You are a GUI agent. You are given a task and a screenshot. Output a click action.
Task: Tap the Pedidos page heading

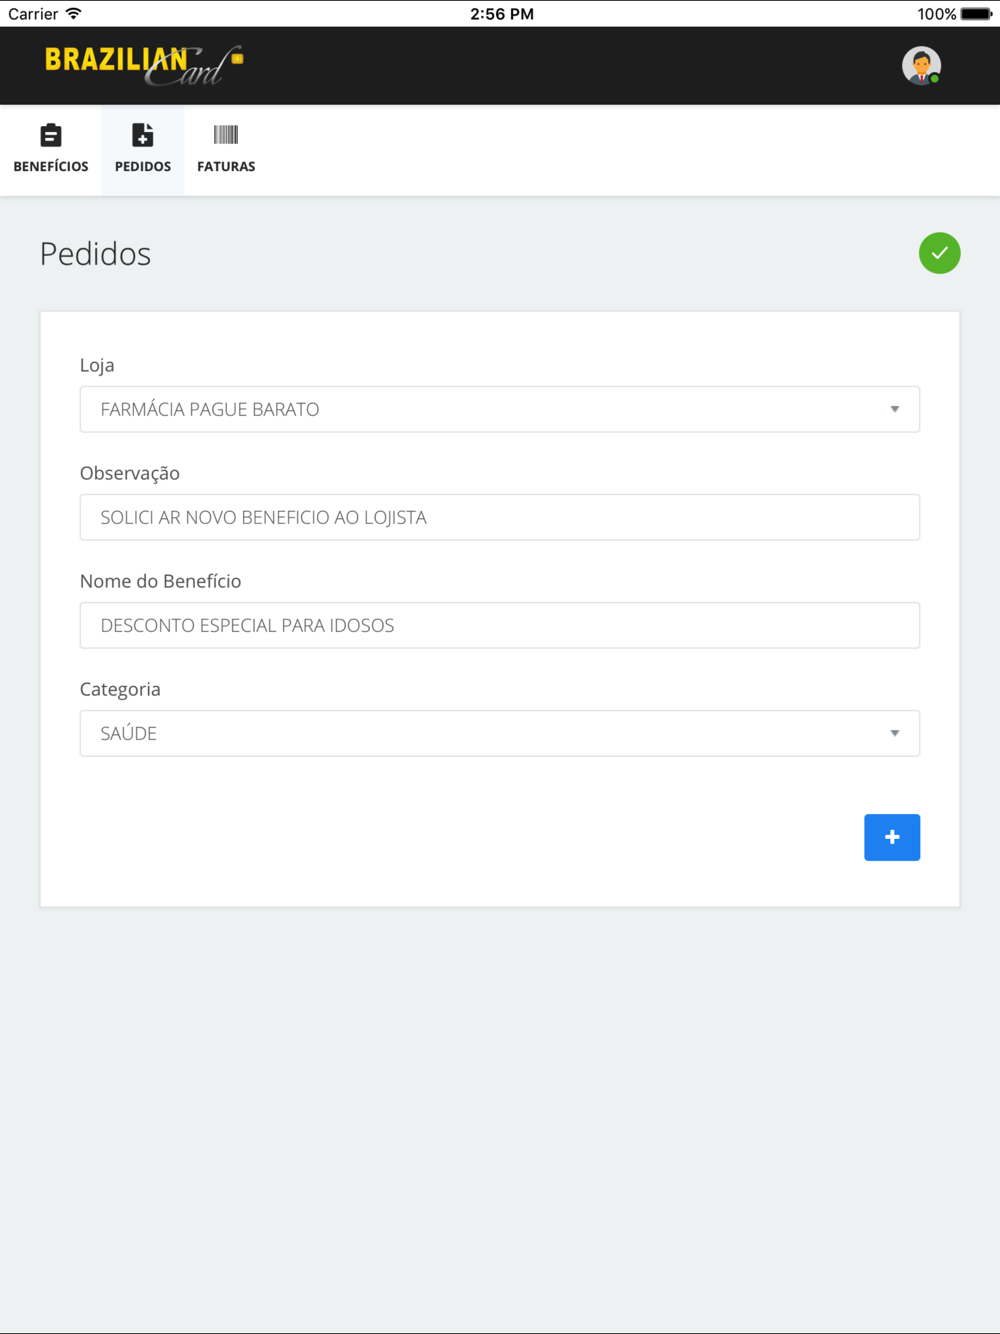[x=95, y=254]
